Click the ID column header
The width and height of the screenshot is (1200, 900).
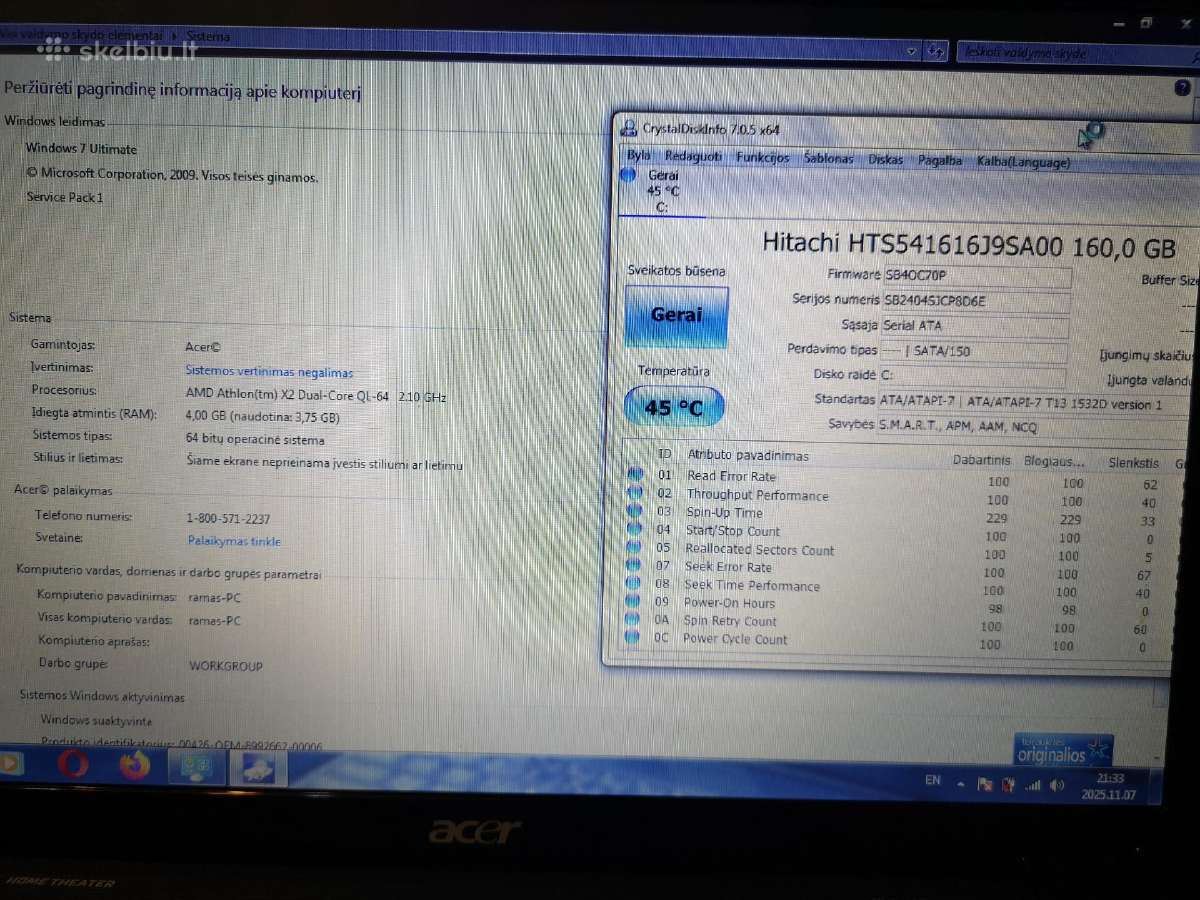point(664,453)
